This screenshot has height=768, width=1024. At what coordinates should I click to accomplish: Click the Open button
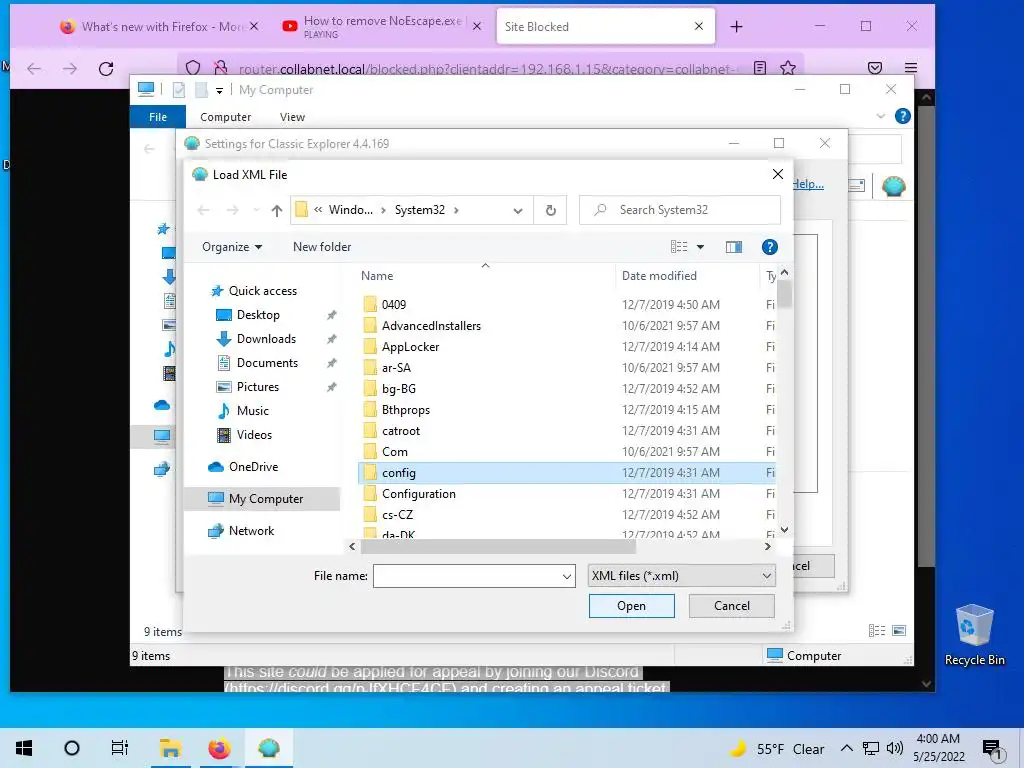click(x=631, y=606)
